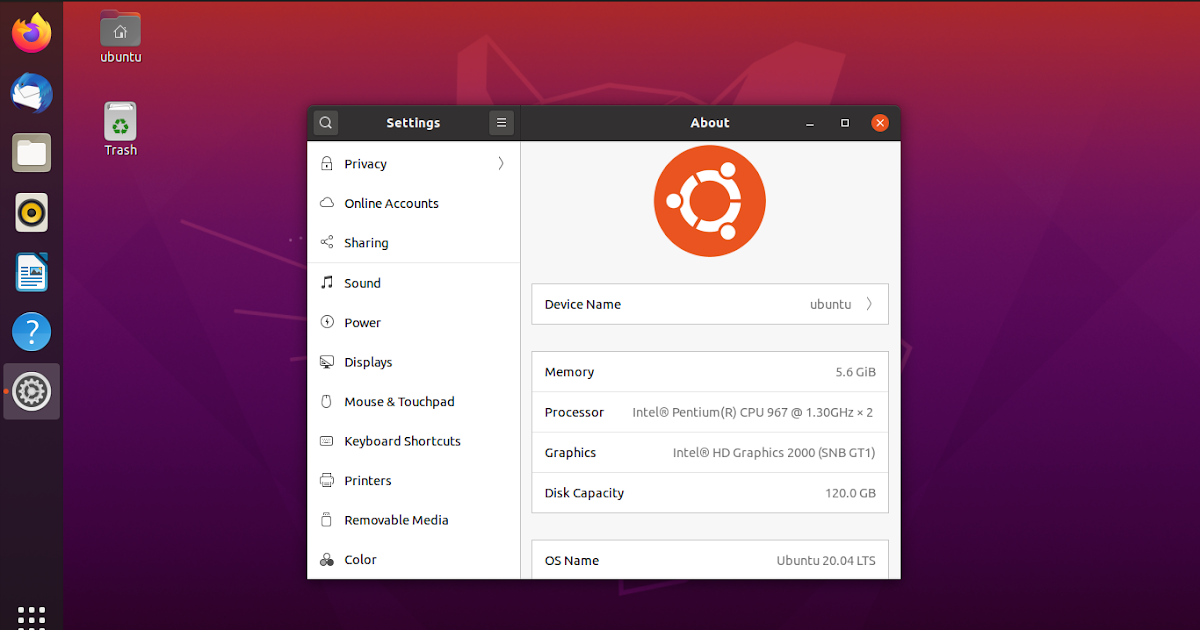Open Device Name editor via chevron
Screen dimensions: 1200x630
[868, 304]
